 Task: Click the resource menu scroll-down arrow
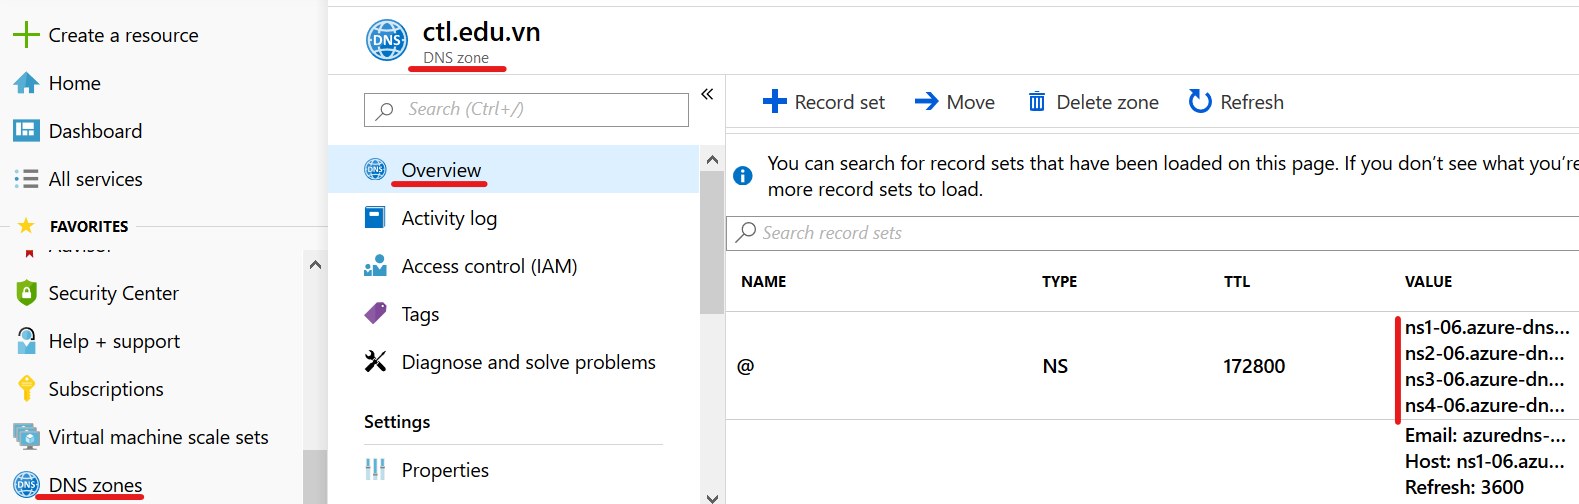712,497
